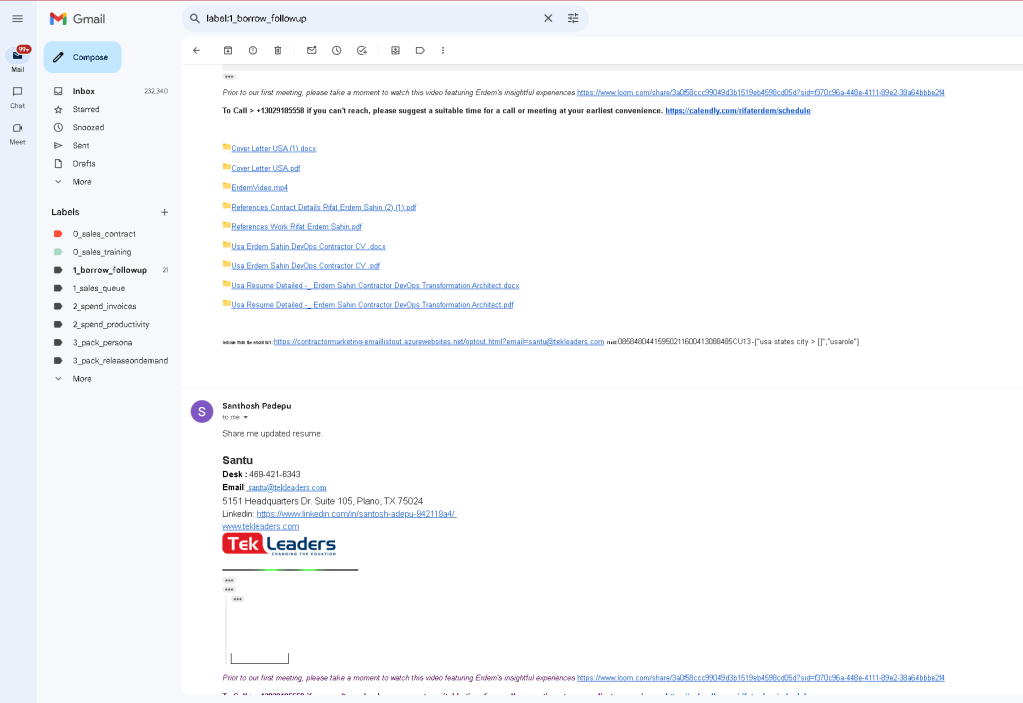
Task: Open the Loom link in the quoted message
Action: (x=760, y=678)
